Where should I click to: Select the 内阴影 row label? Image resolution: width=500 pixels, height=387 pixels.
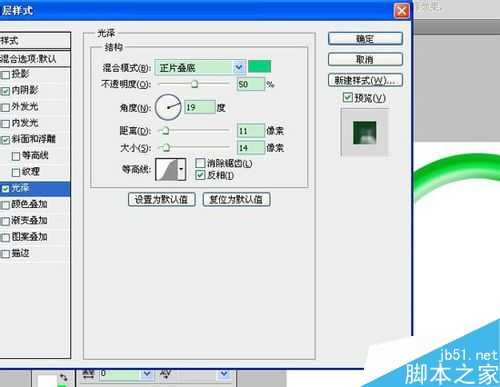(x=25, y=90)
